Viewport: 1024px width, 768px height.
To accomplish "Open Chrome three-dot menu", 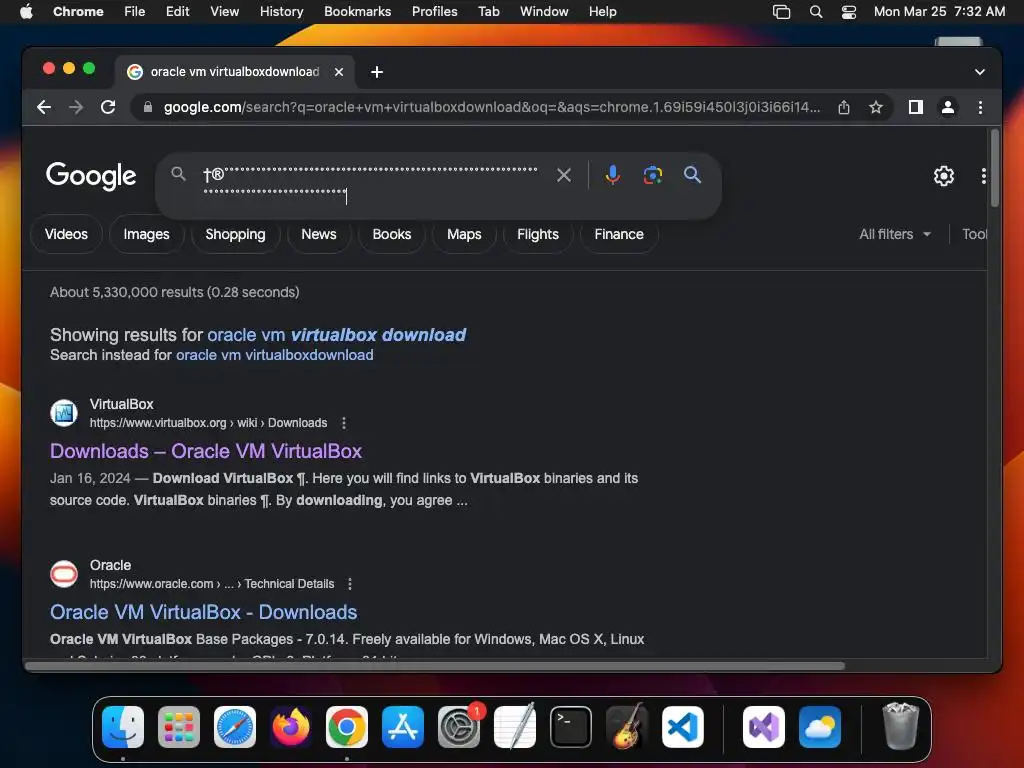I will click(x=980, y=107).
